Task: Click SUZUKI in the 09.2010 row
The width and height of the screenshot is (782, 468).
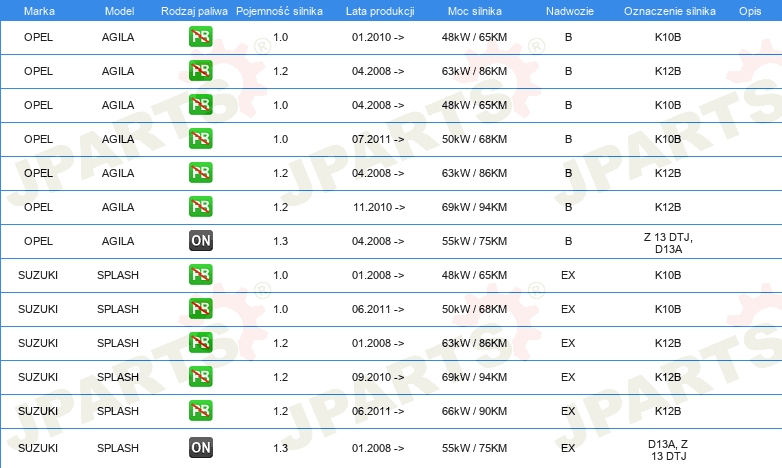Action: tap(38, 377)
